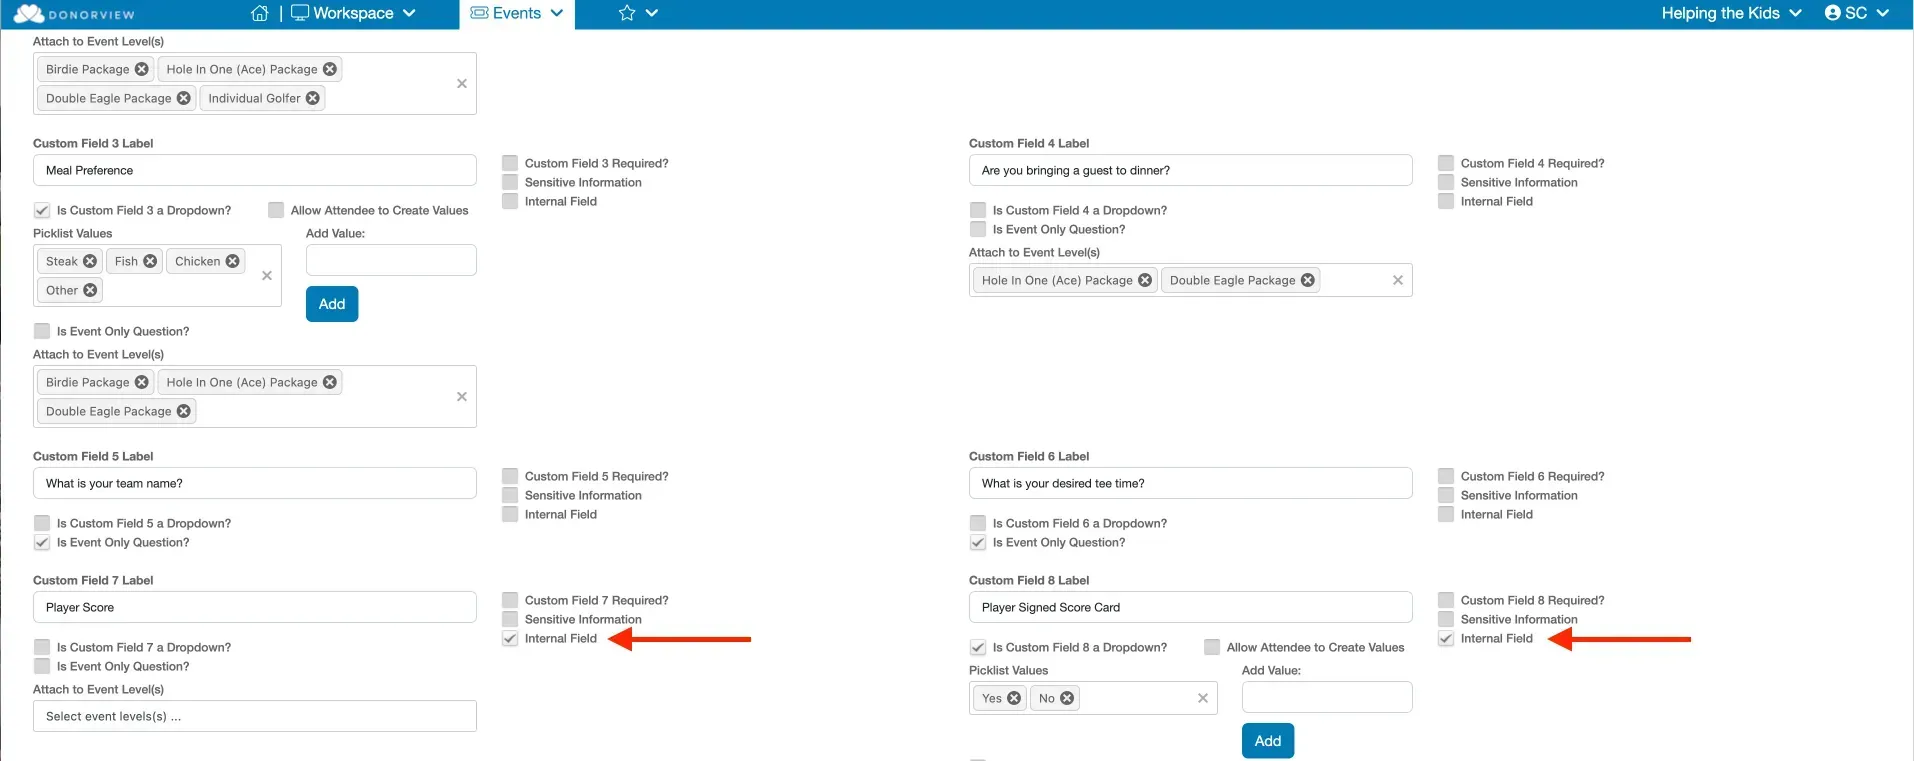Image resolution: width=1914 pixels, height=761 pixels.
Task: Click Add button for Field 8 picklist
Action: coord(1268,741)
